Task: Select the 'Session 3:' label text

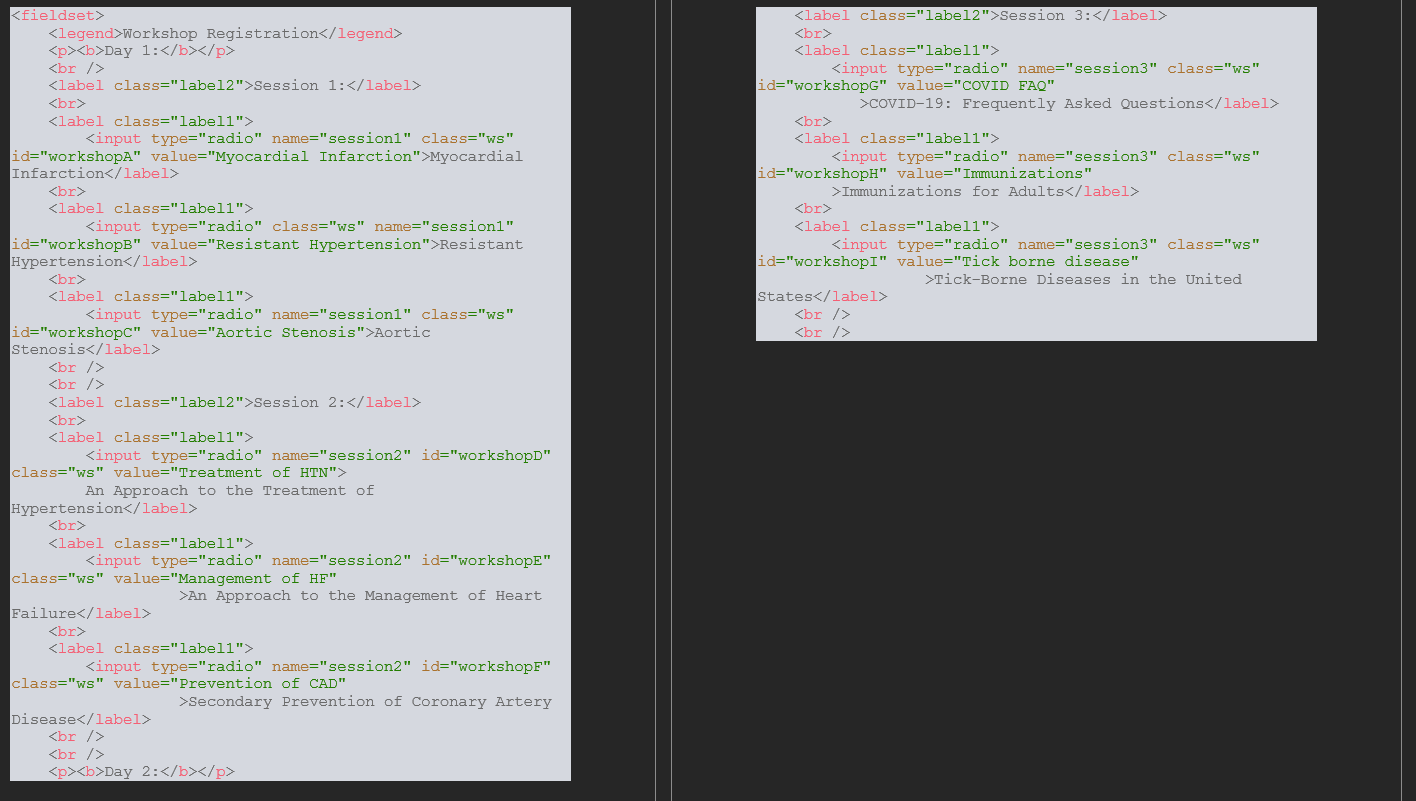Action: click(1046, 16)
